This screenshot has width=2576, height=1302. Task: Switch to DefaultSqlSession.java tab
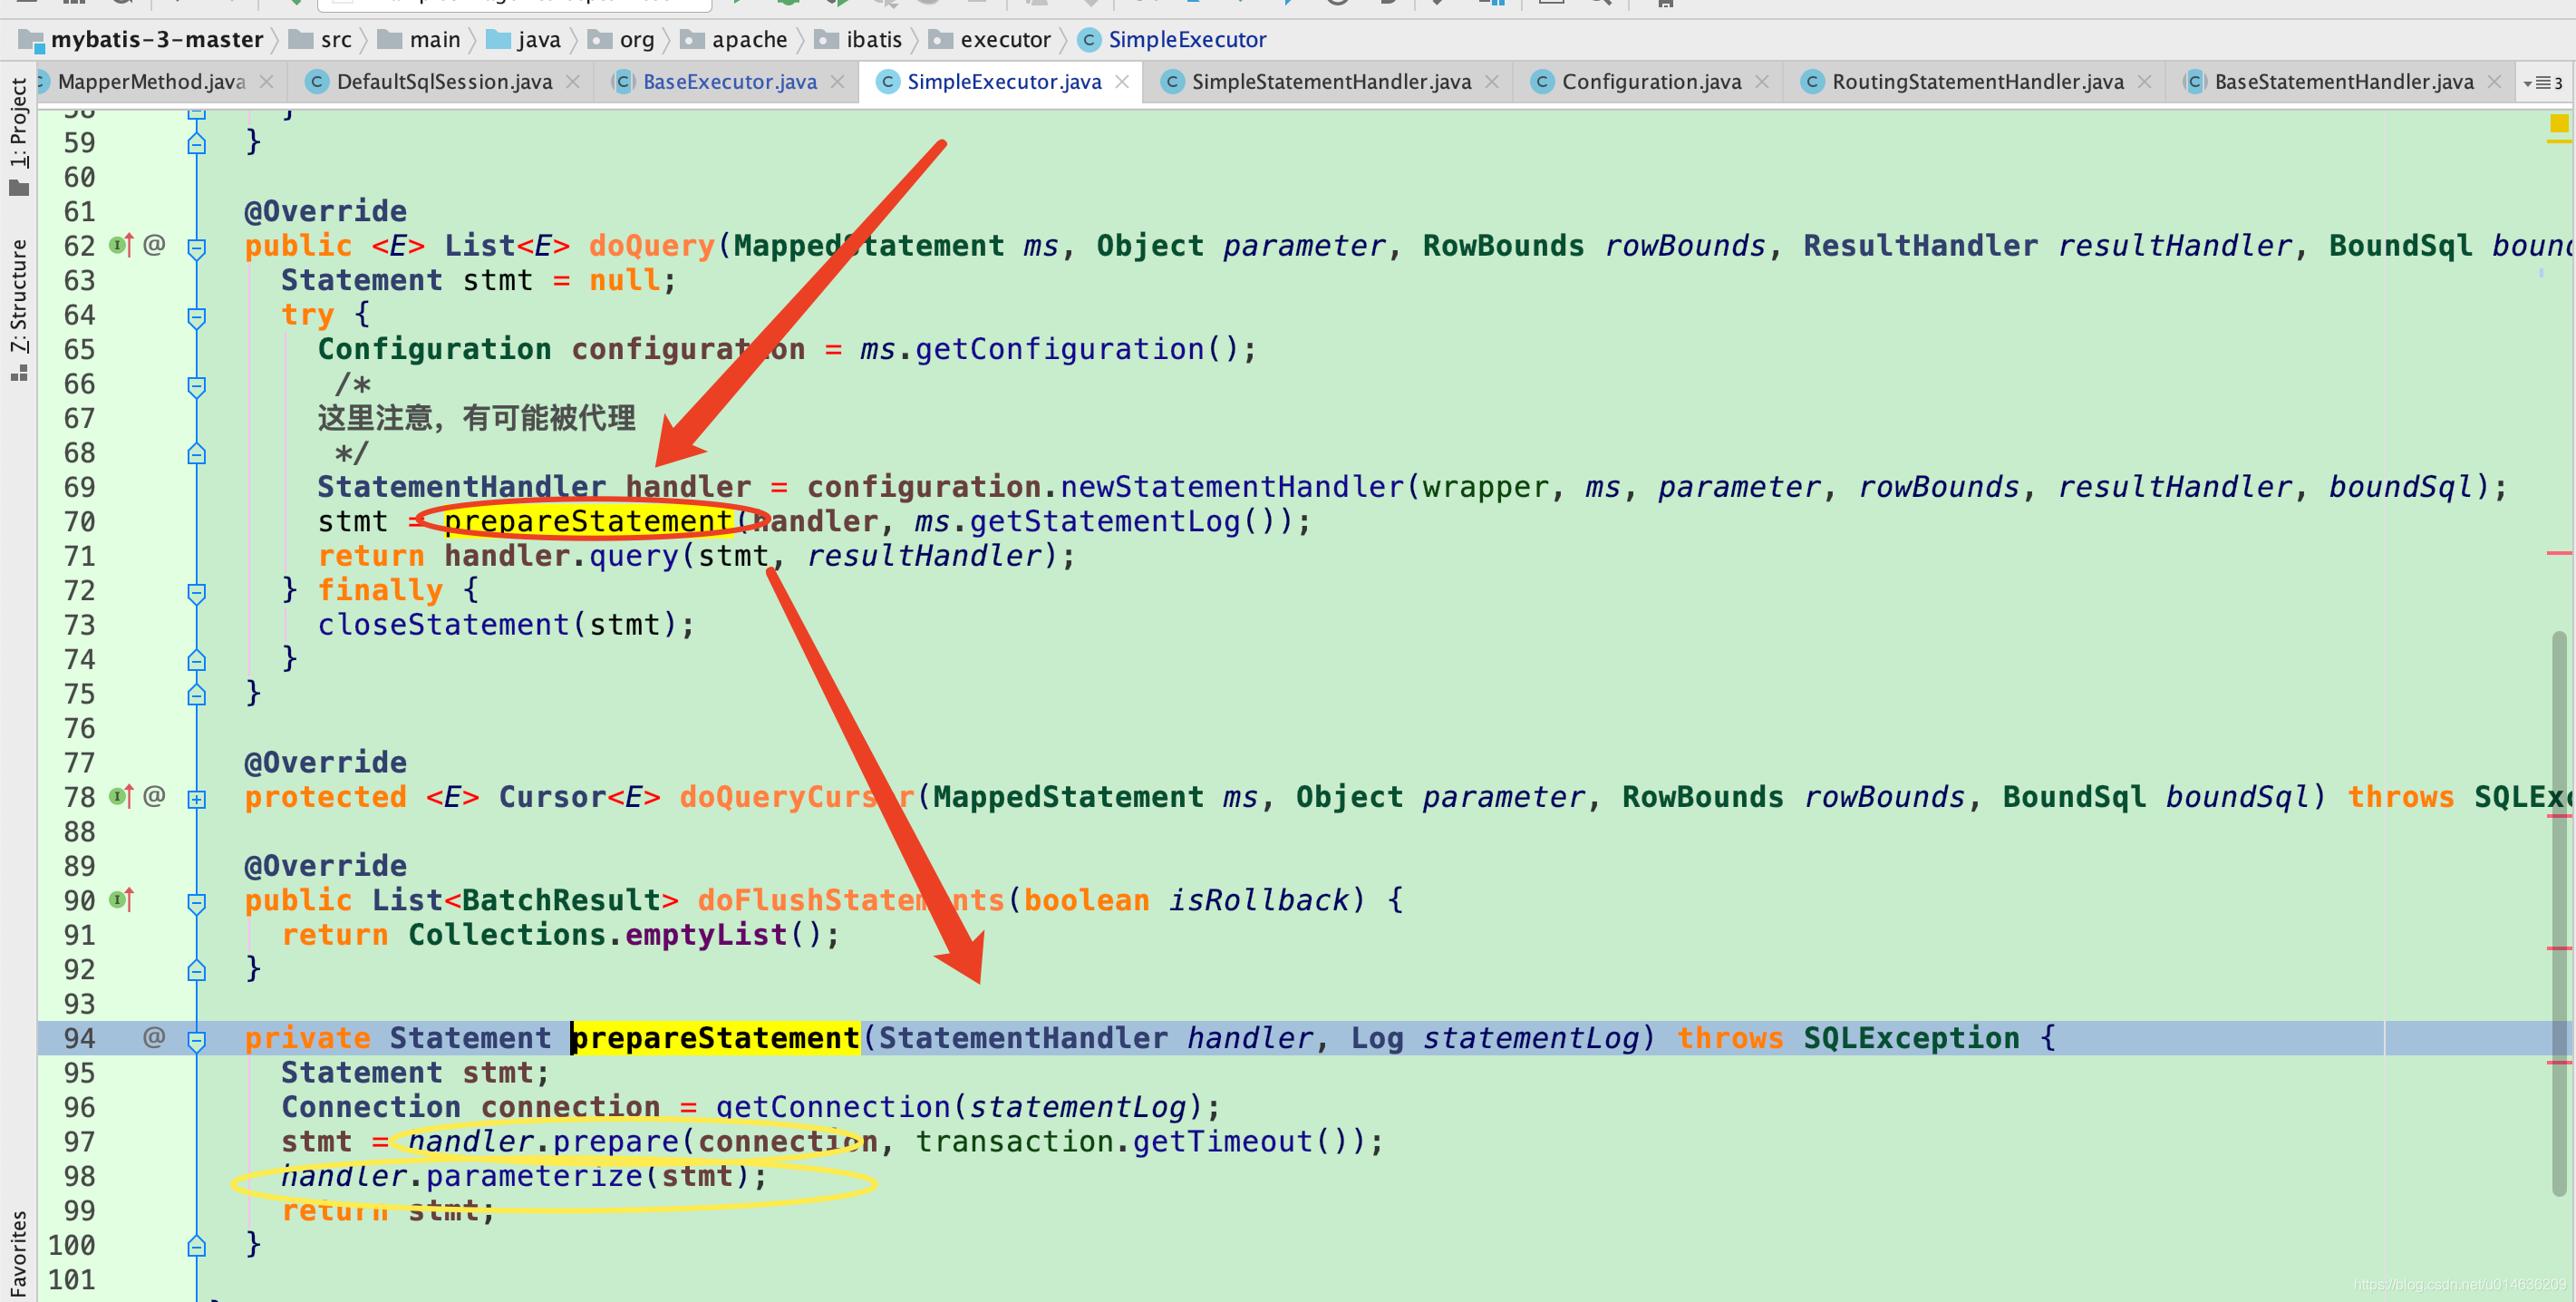click(444, 82)
